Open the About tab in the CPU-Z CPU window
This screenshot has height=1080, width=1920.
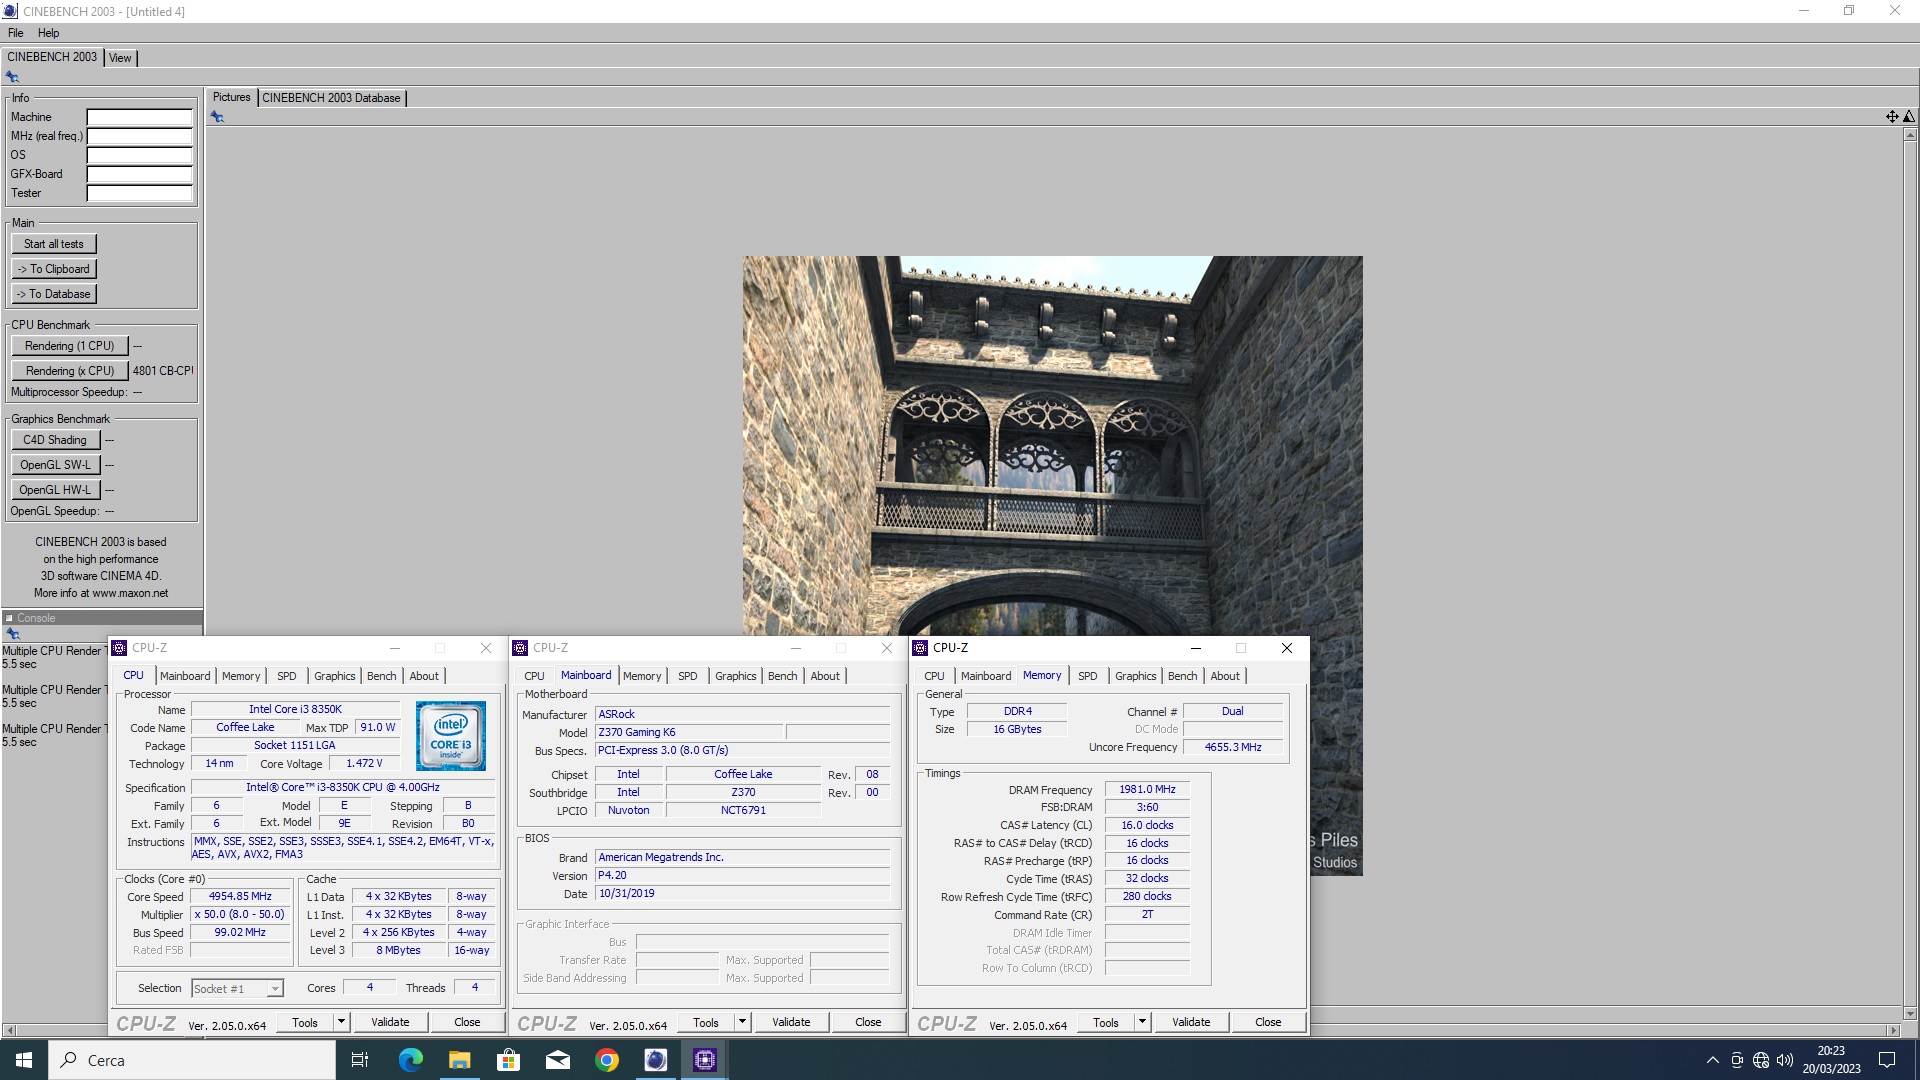tap(424, 676)
